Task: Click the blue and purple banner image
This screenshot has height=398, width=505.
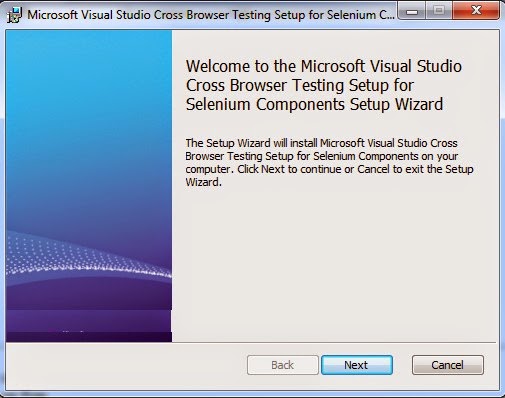Action: tap(89, 186)
